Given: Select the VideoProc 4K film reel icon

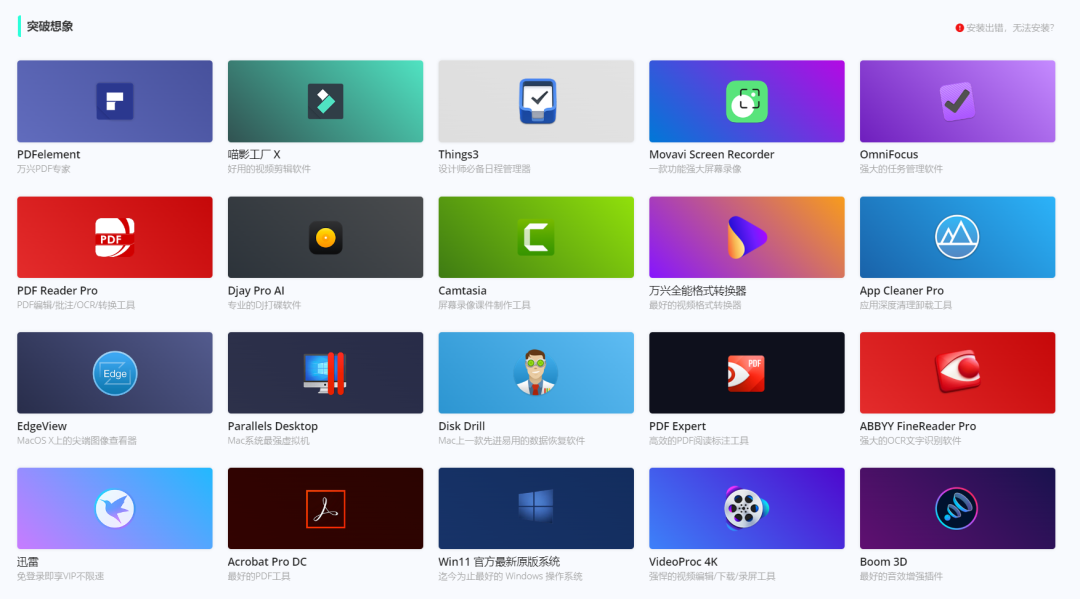Looking at the screenshot, I should click(x=746, y=509).
